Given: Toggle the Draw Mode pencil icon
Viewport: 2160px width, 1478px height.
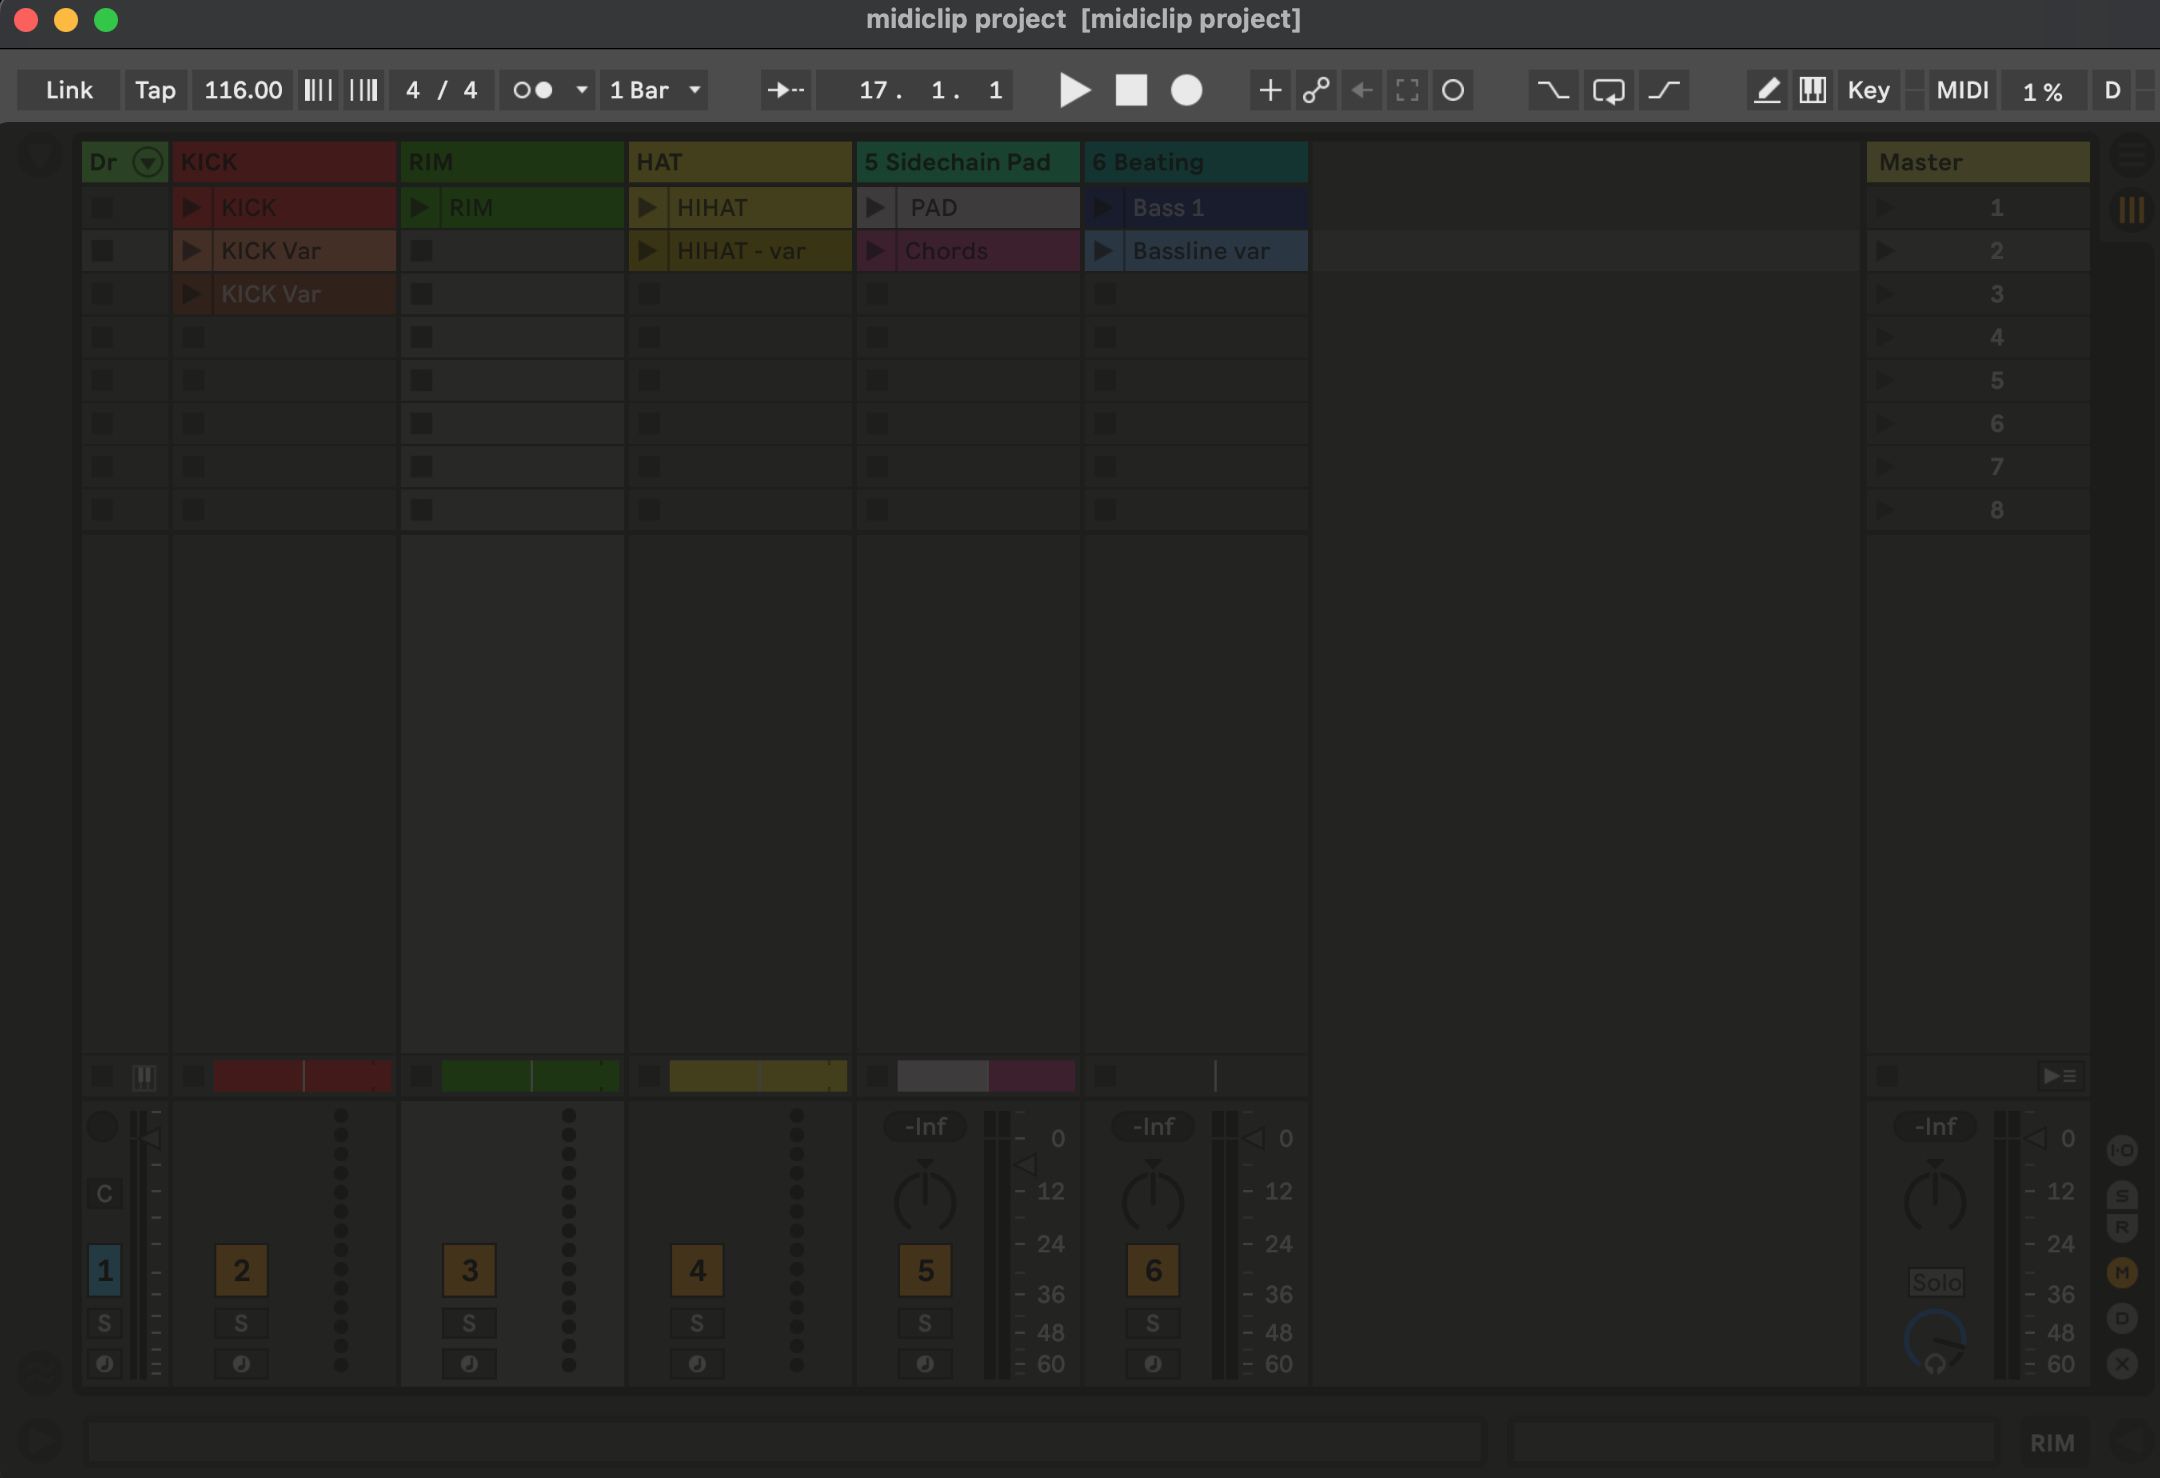Looking at the screenshot, I should 1767,90.
